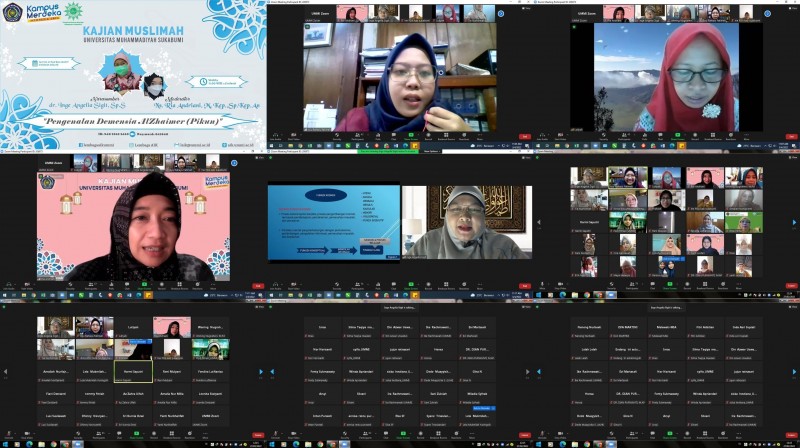Click Share Screen in red-hijab speaker window
This screenshot has width=800, height=448.
678,137
